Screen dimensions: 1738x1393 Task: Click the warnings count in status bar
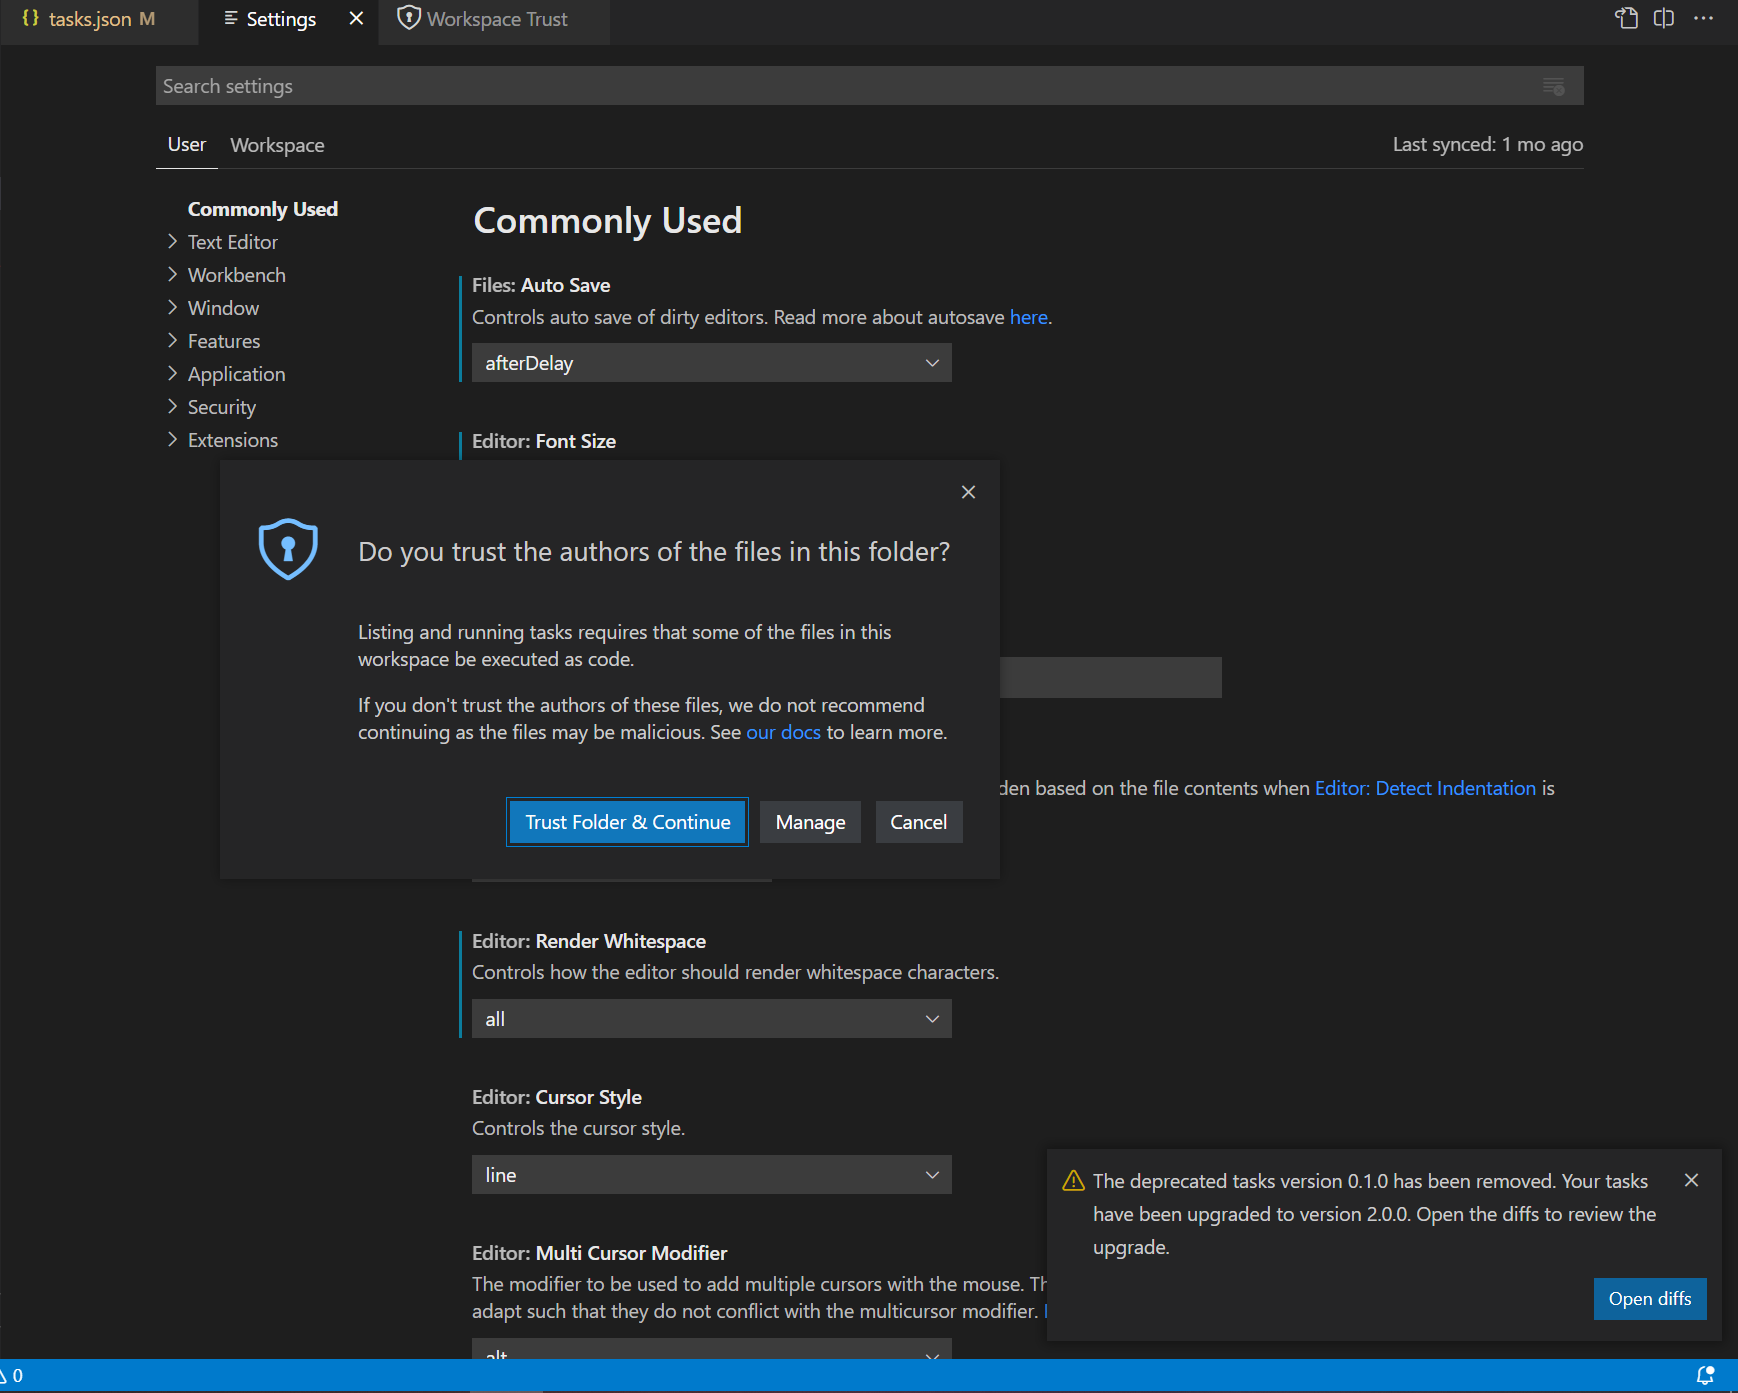[x=11, y=1375]
